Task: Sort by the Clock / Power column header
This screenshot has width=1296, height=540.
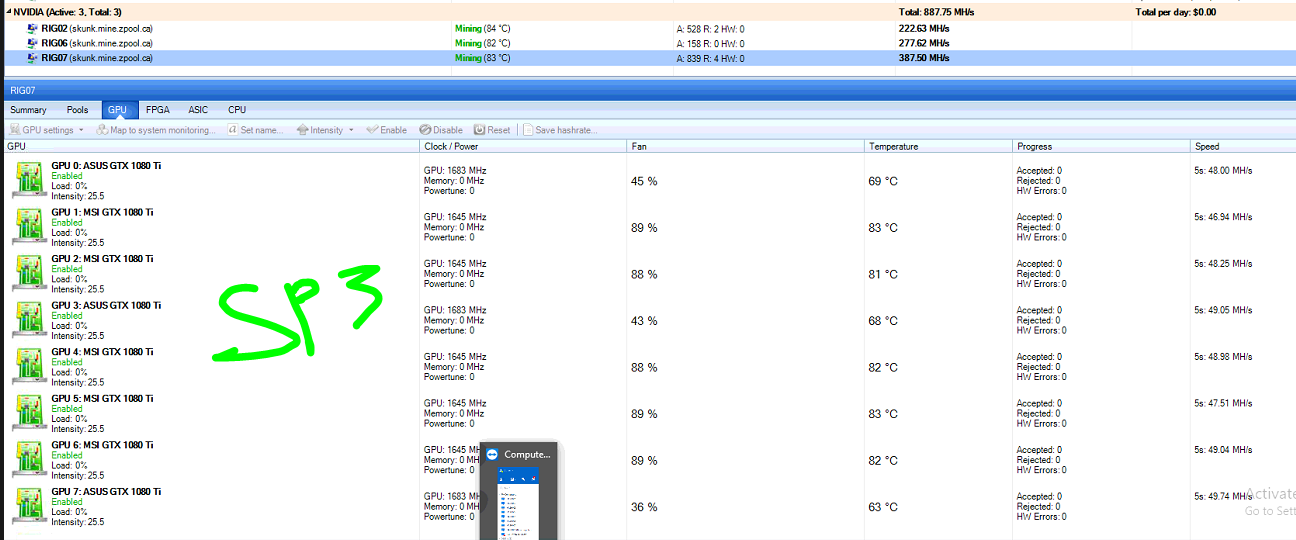Action: (524, 146)
